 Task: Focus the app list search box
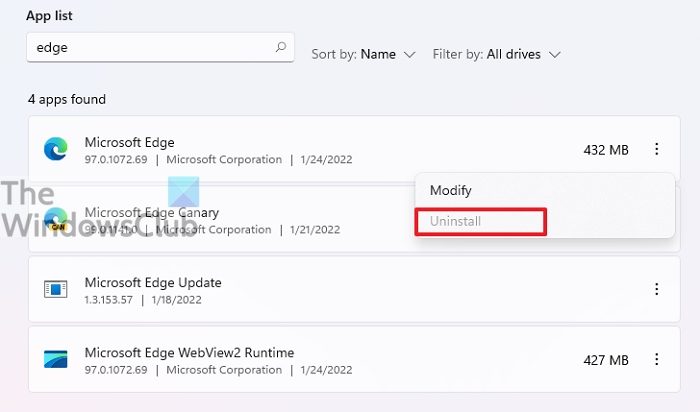tap(150, 47)
